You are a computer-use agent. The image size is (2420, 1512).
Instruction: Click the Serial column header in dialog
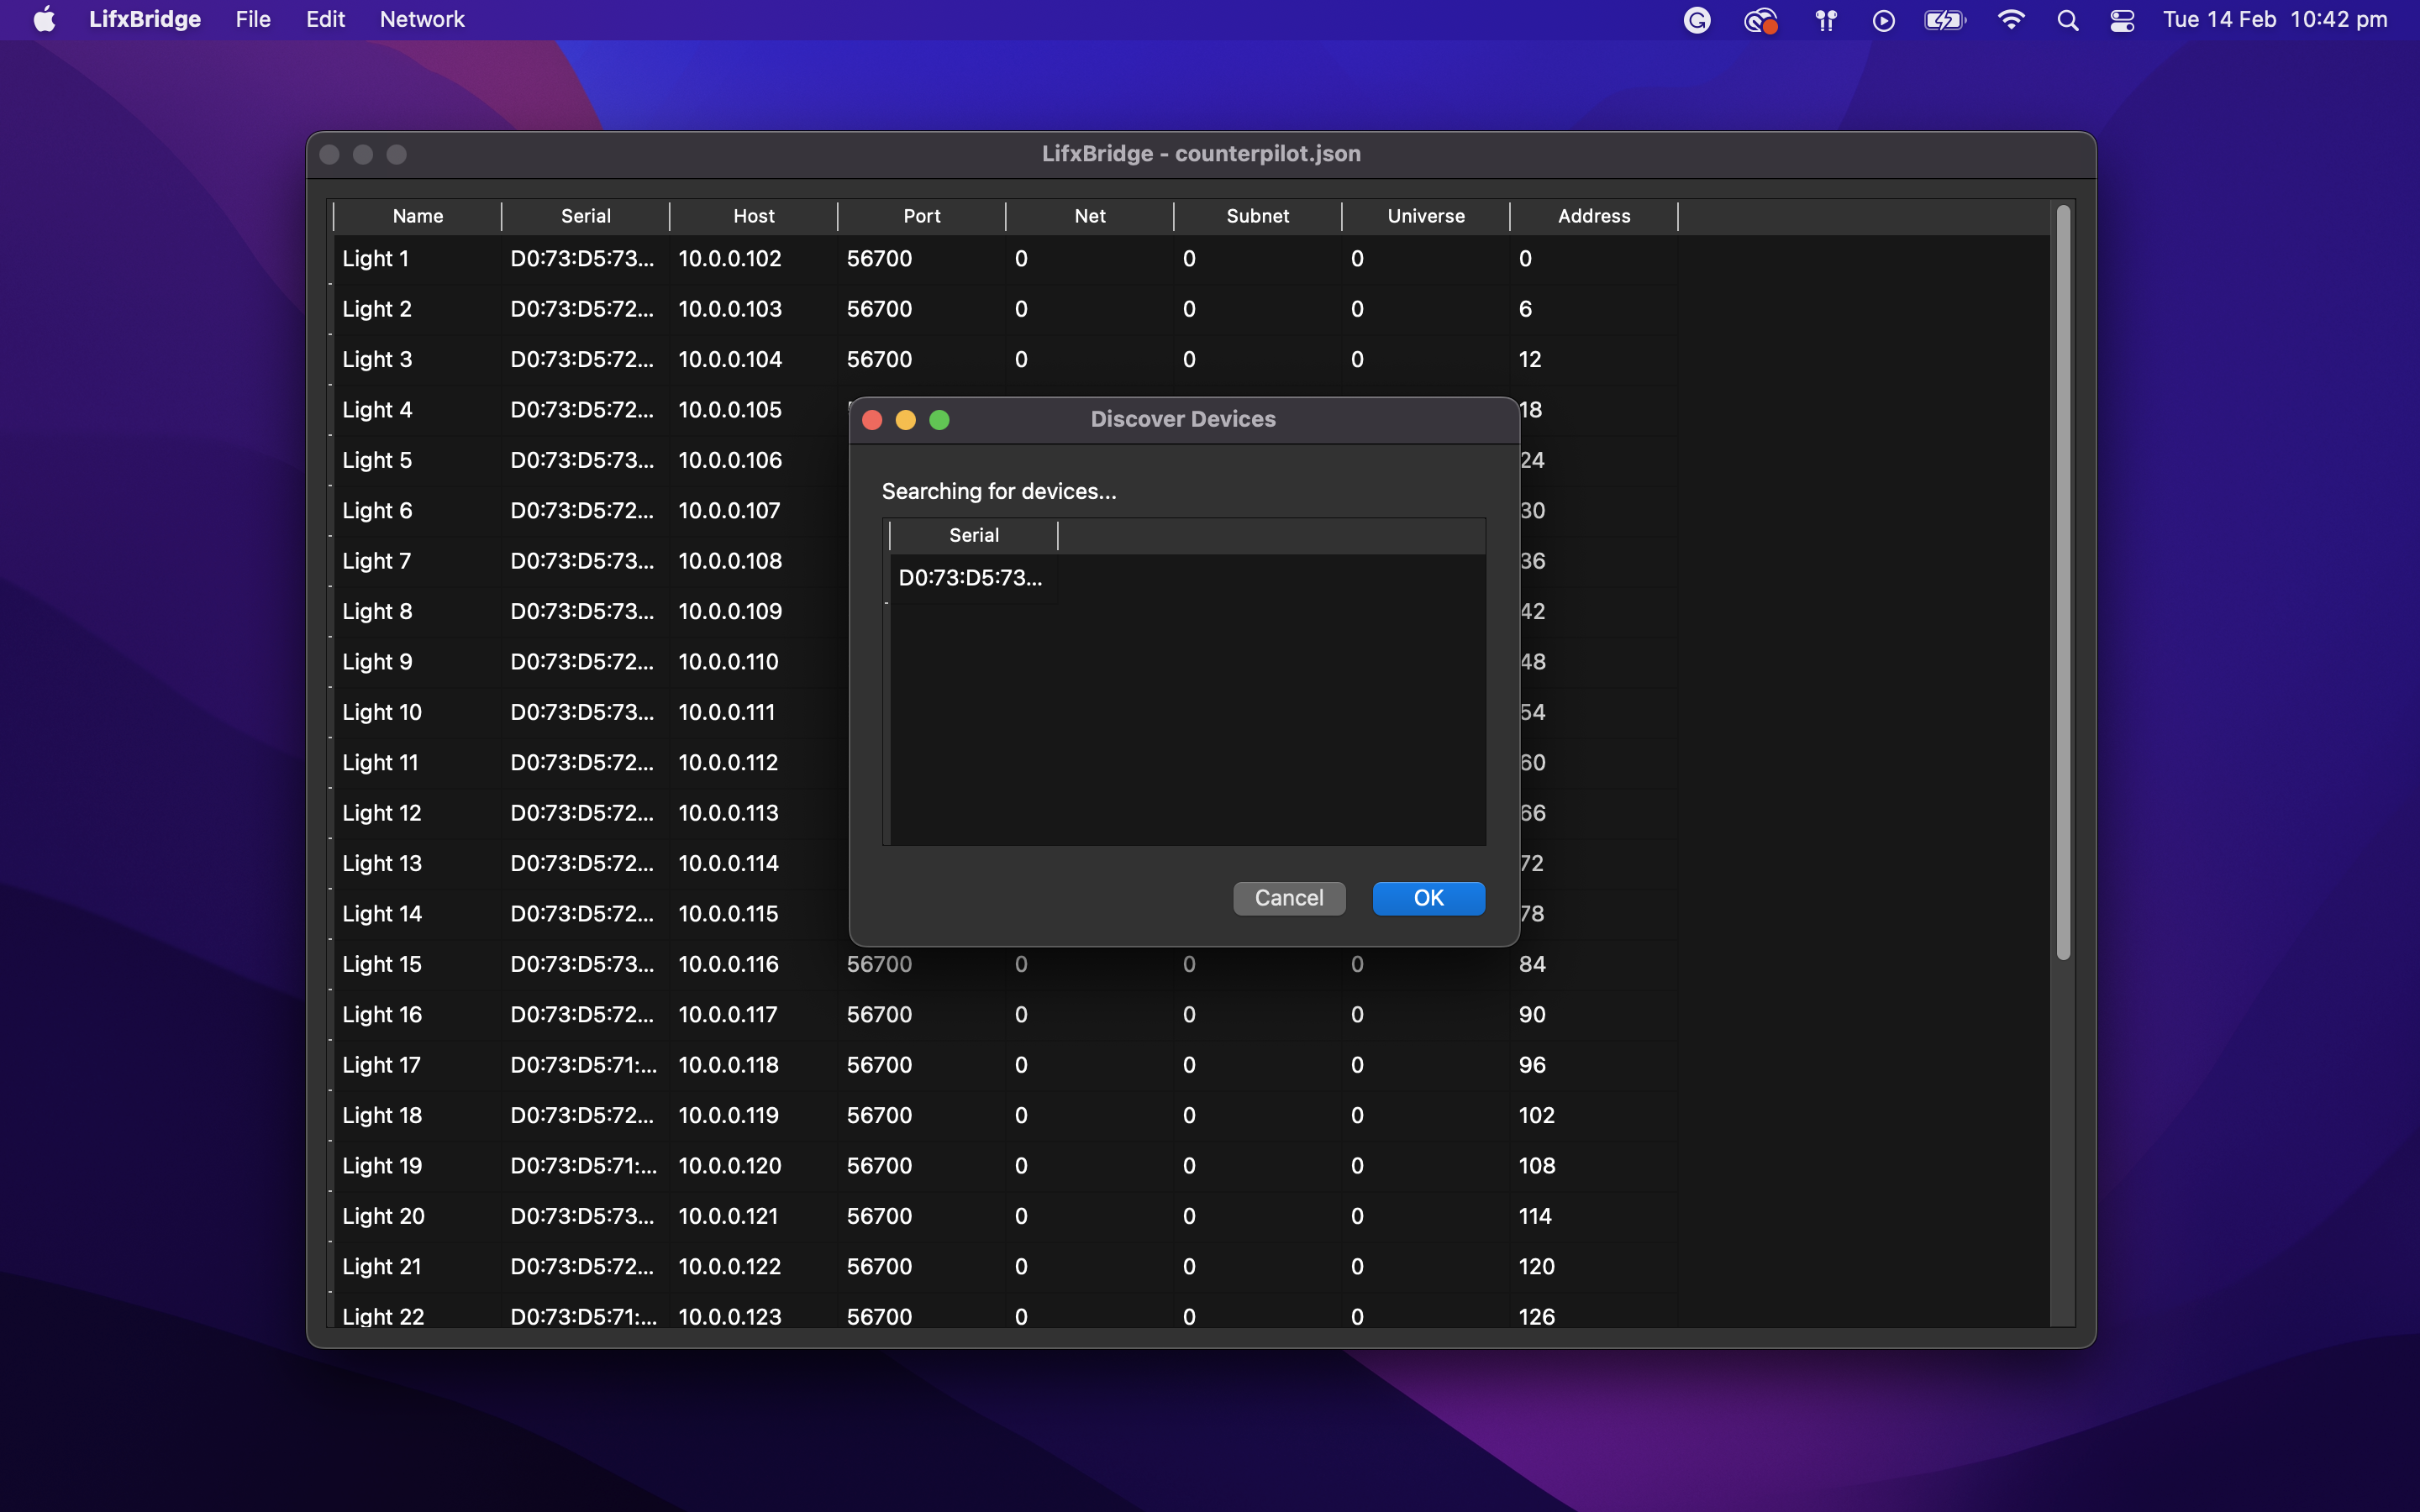[974, 535]
